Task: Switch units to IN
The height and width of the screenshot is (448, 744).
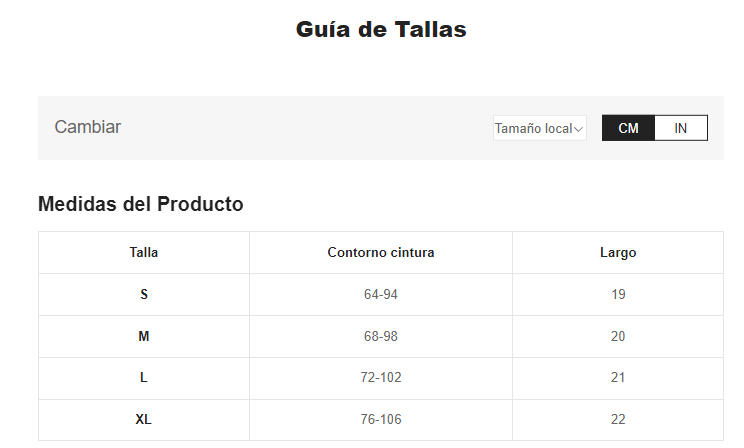Action: pyautogui.click(x=681, y=128)
